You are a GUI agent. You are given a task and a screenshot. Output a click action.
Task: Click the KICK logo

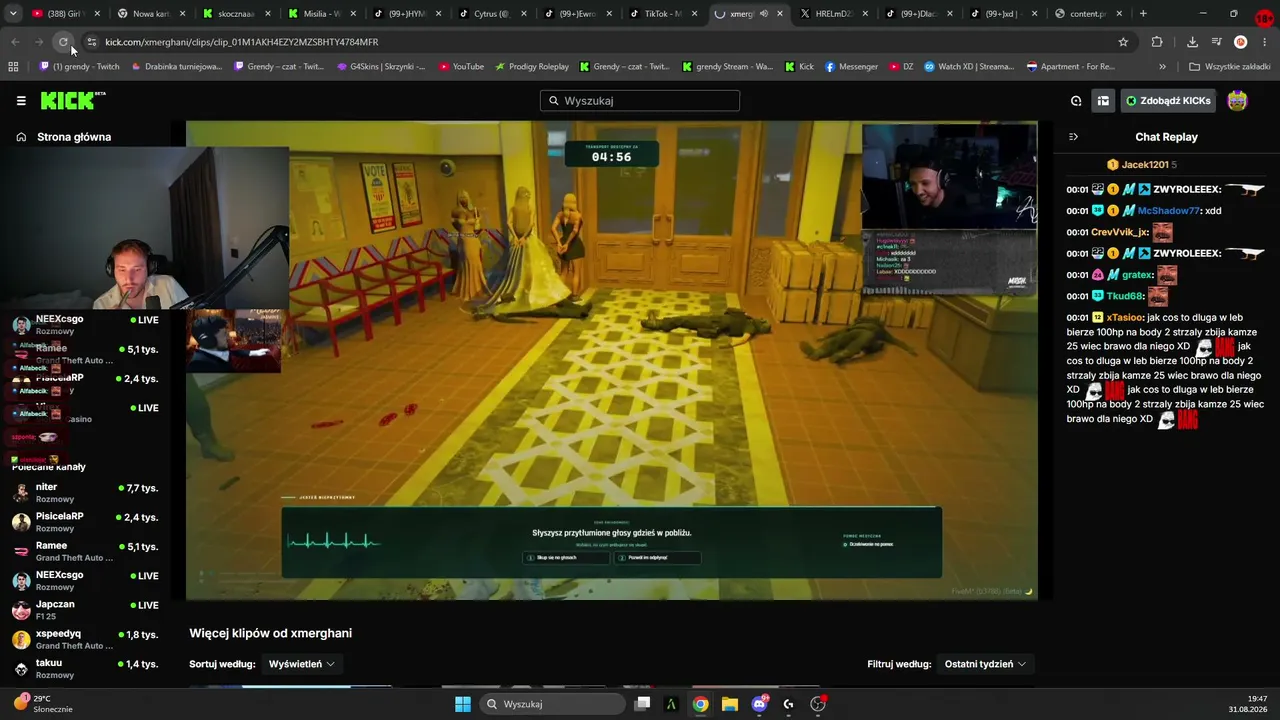click(73, 100)
